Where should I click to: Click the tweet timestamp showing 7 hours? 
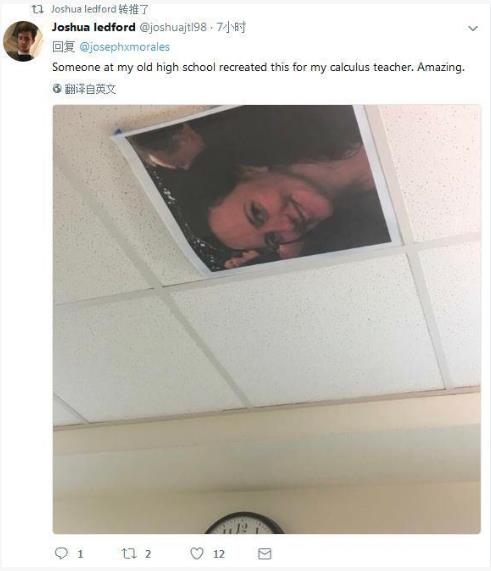(231, 27)
